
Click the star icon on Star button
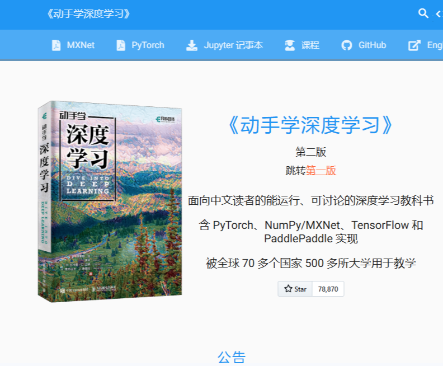pos(288,289)
